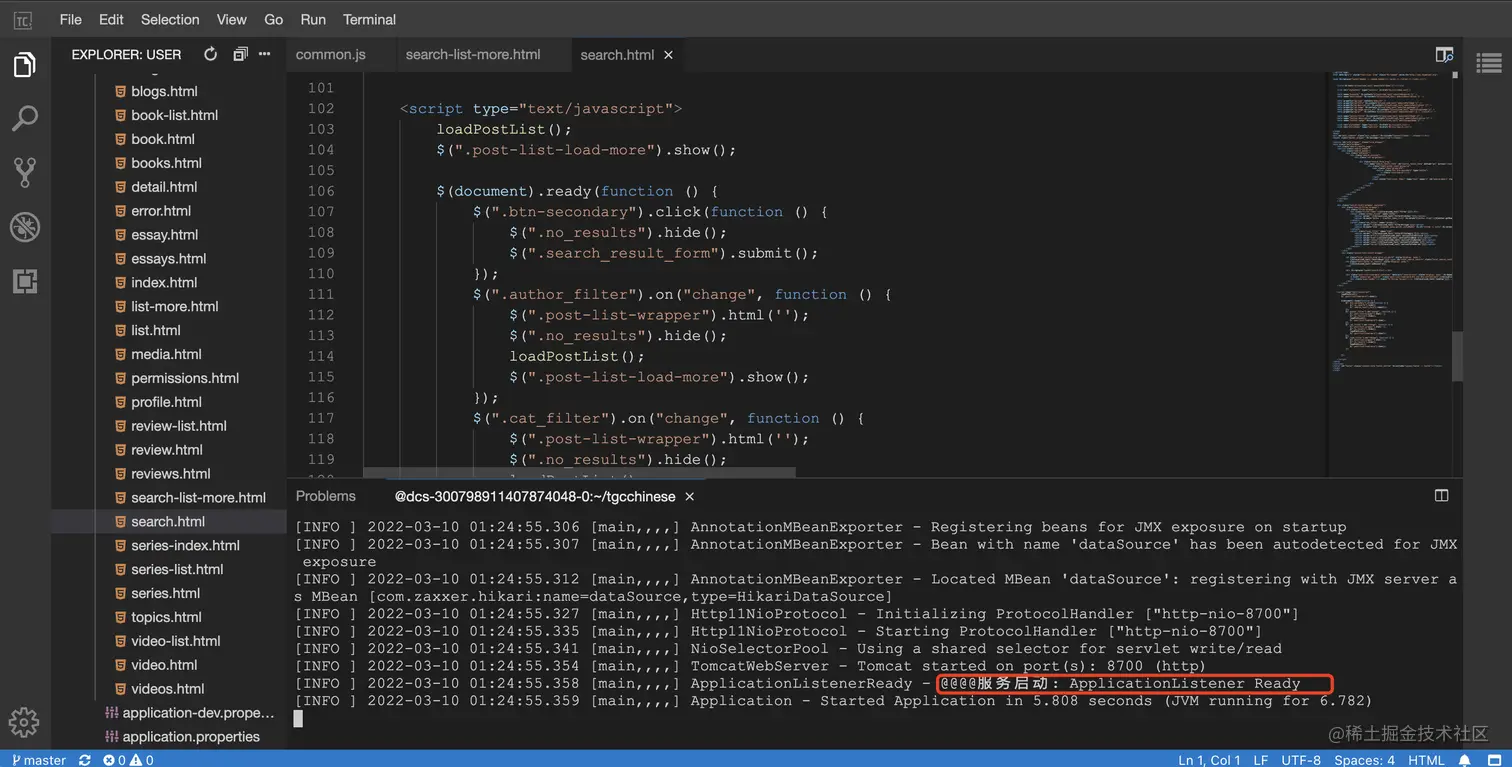Click line number 110 in gutter
1512x767 pixels.
[321, 273]
